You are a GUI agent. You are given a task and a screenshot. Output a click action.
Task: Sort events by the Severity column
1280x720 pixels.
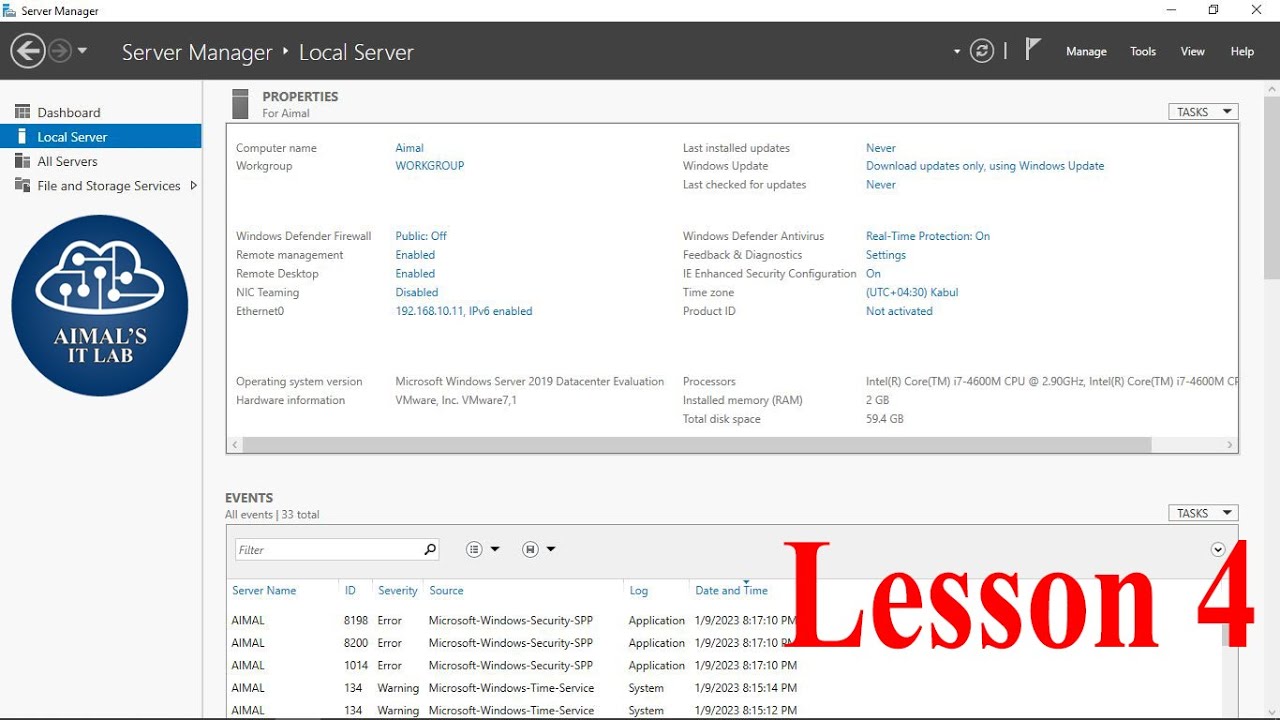(x=398, y=591)
